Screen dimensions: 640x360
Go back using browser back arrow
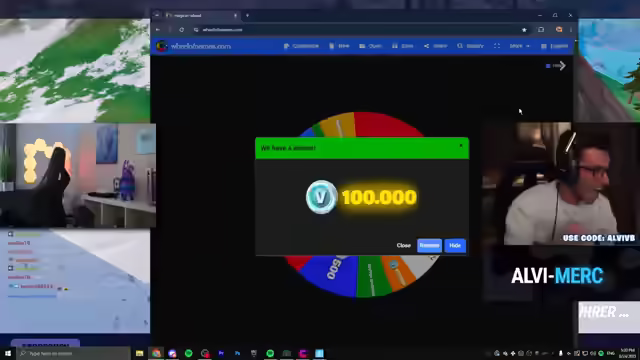[x=158, y=30]
